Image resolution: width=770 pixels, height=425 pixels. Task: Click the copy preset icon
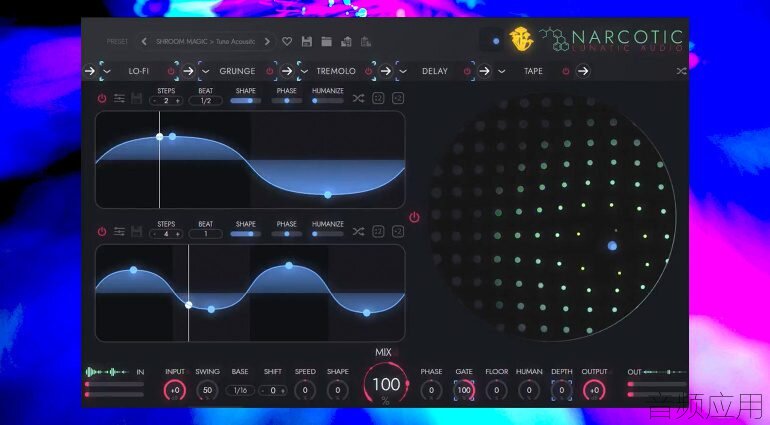(x=346, y=42)
